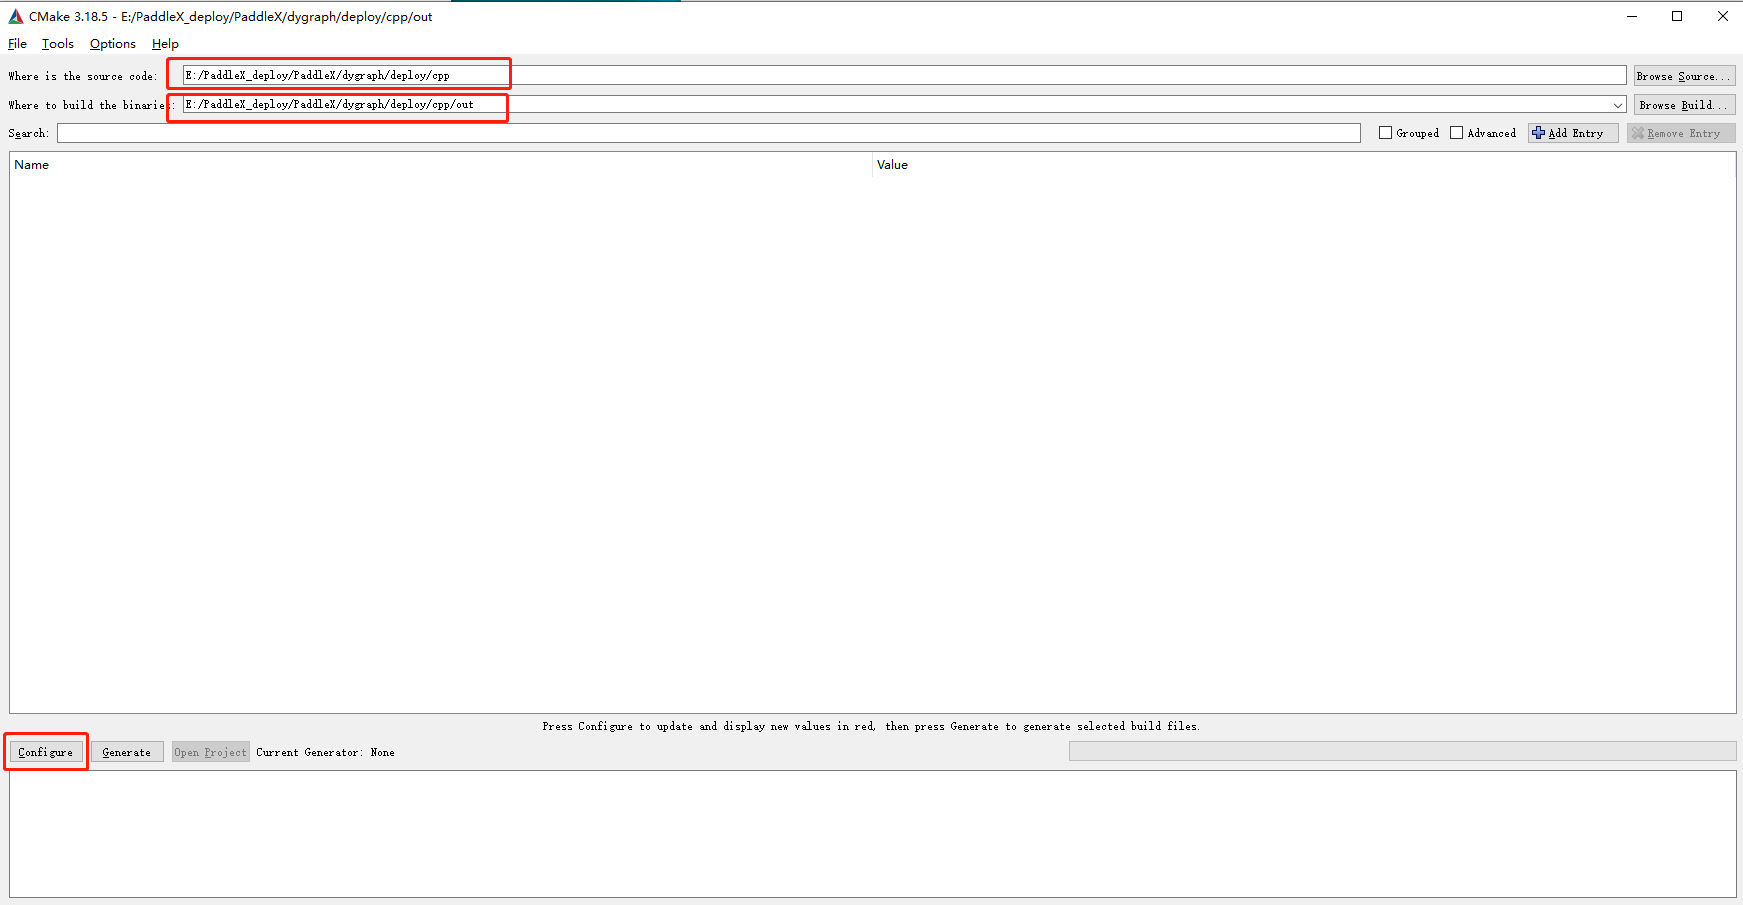Click the progress bar next to generator
This screenshot has width=1743, height=905.
coord(1401,751)
